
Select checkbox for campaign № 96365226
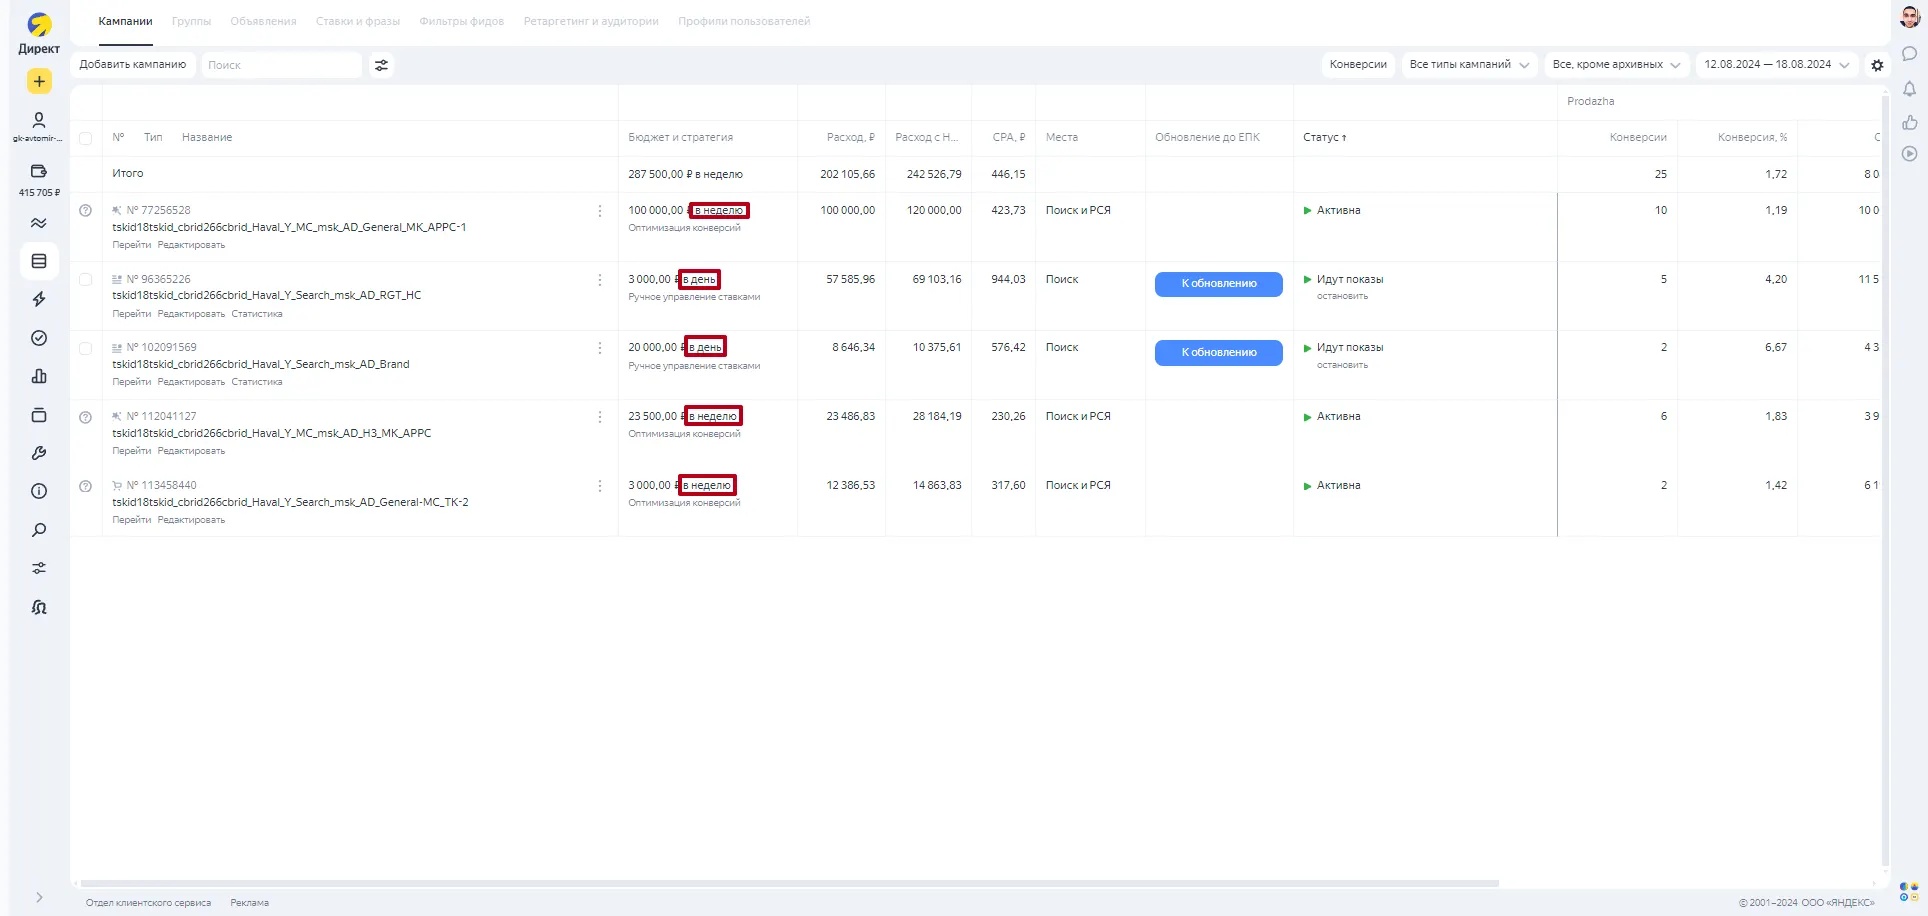pyautogui.click(x=85, y=280)
